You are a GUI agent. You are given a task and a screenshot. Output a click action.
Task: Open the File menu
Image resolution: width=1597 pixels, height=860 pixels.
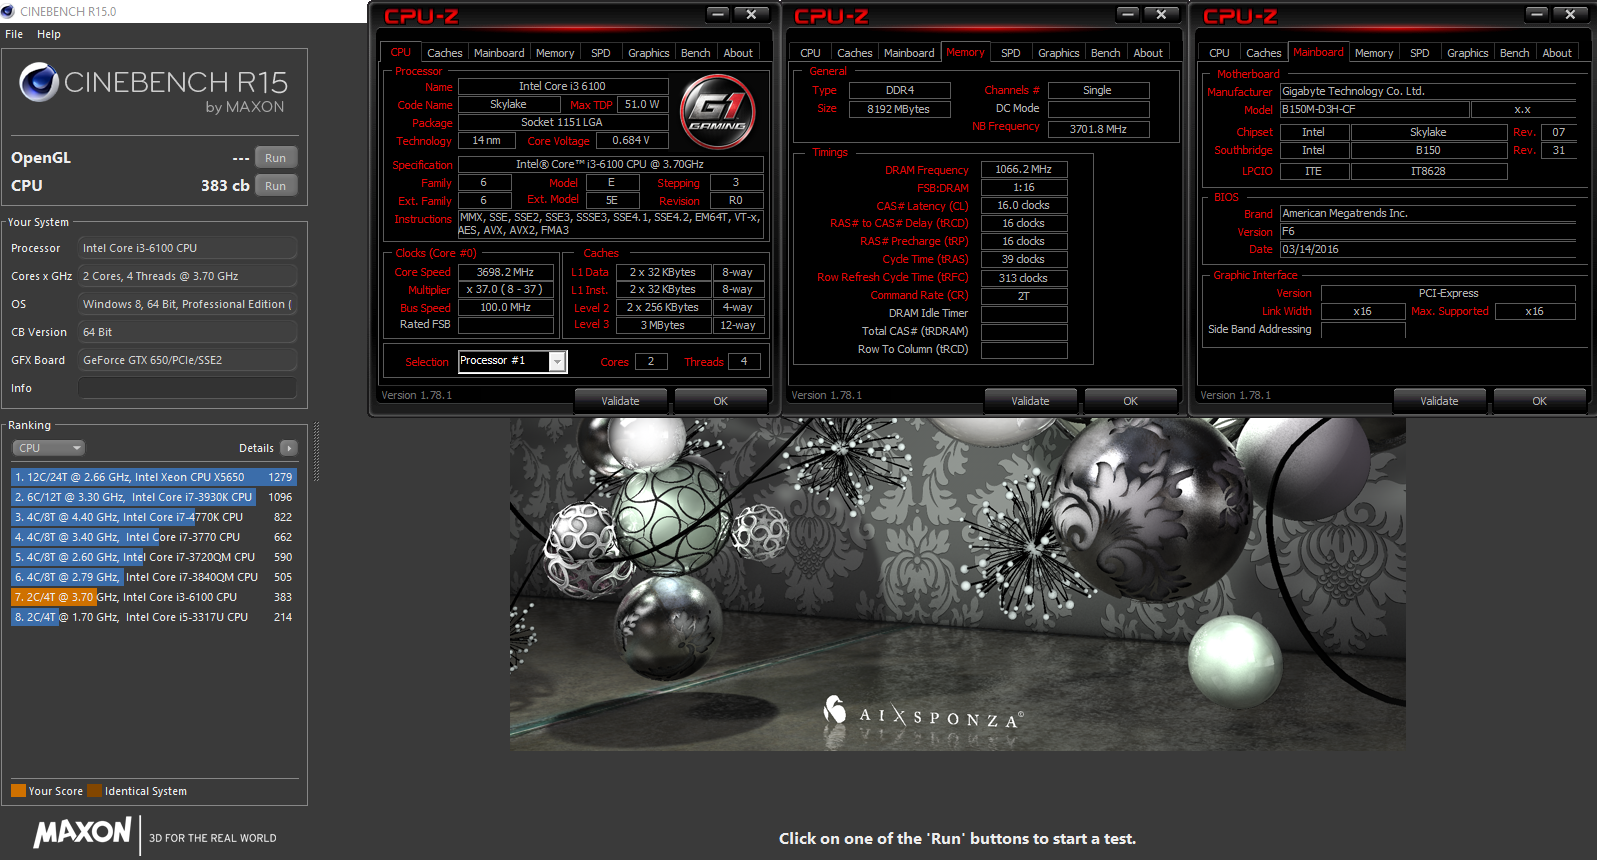(x=14, y=34)
